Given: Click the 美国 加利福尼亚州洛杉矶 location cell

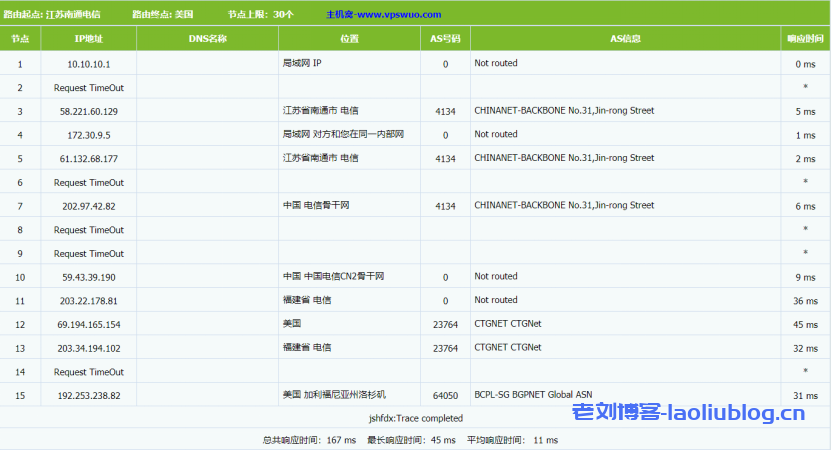Looking at the screenshot, I should (334, 395).
